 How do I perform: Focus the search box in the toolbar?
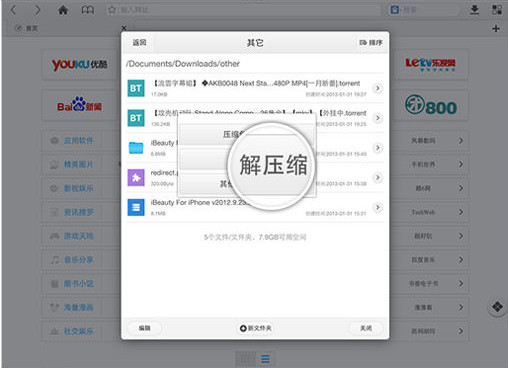[423, 10]
